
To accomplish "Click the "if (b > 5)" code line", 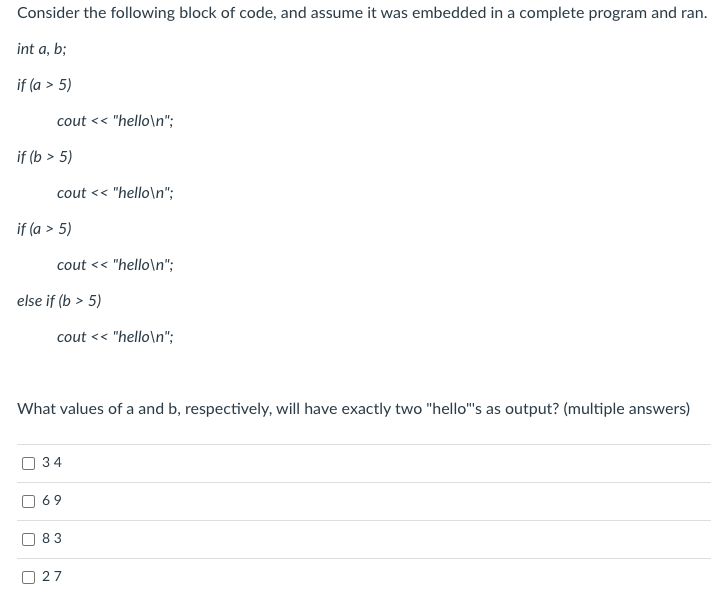I will (x=44, y=157).
